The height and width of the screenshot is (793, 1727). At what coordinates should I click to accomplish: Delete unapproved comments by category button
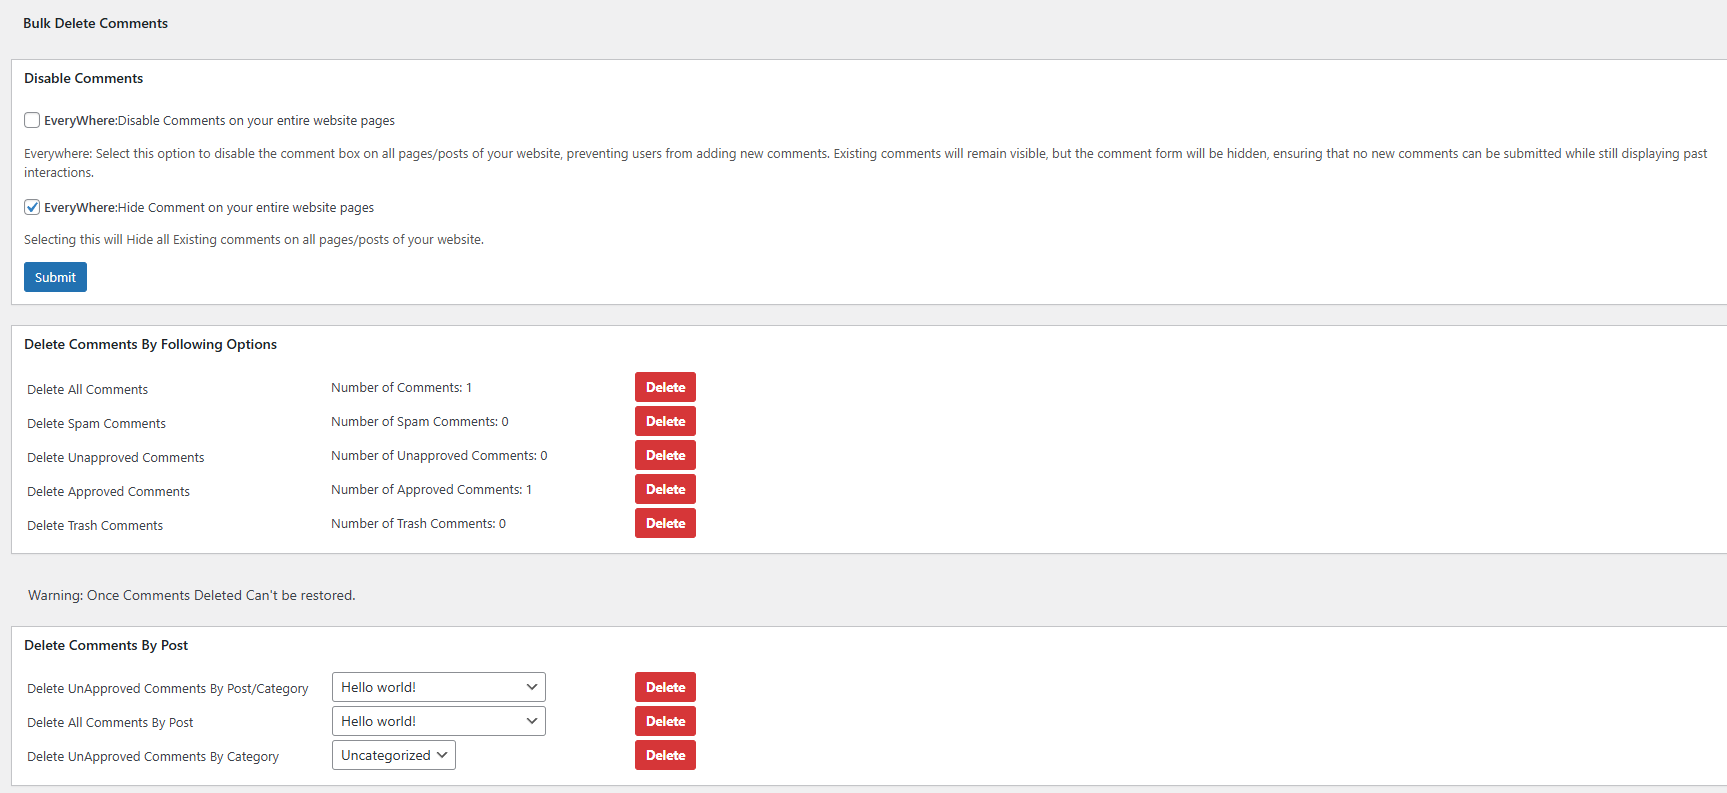click(x=665, y=755)
